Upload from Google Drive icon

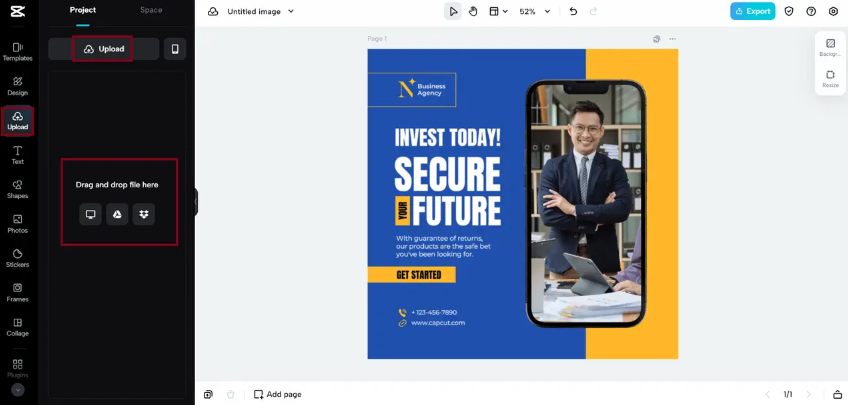click(x=117, y=214)
